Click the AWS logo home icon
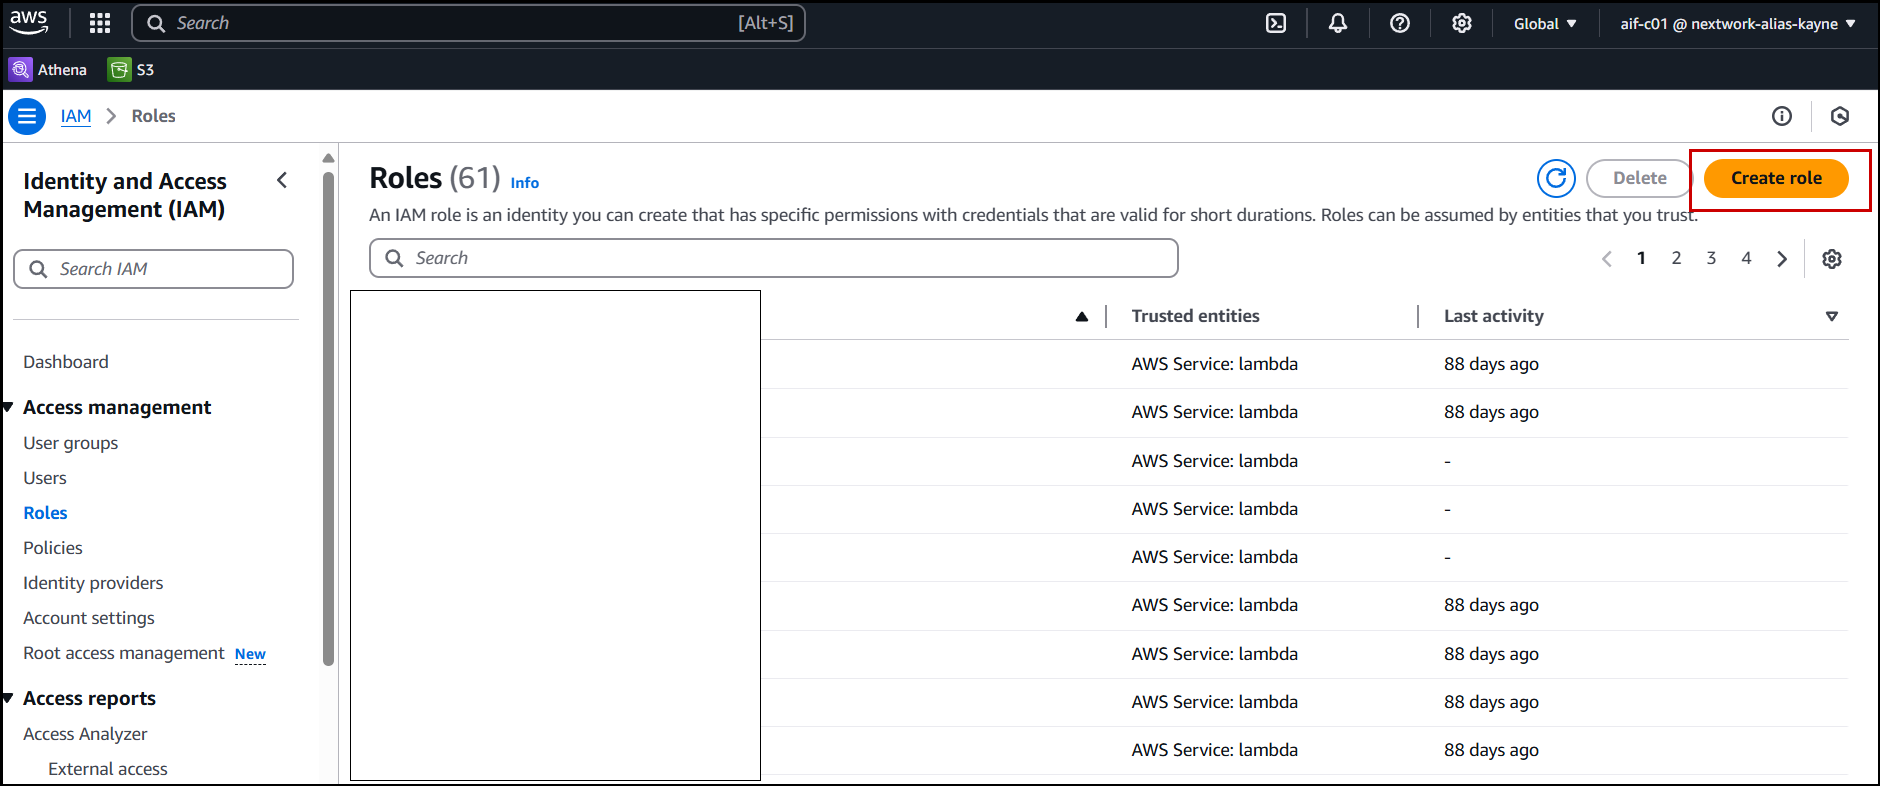Image resolution: width=1880 pixels, height=786 pixels. coord(29,22)
